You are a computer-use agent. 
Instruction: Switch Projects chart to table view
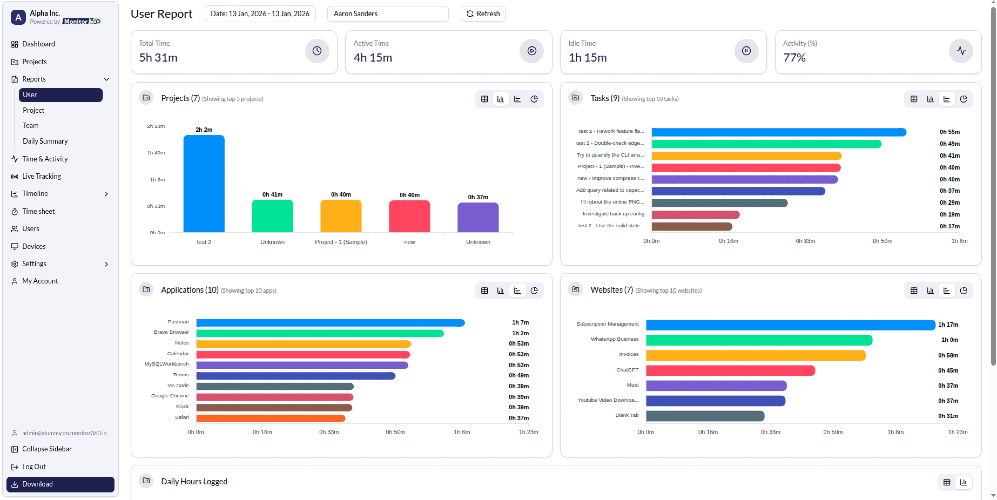(484, 99)
